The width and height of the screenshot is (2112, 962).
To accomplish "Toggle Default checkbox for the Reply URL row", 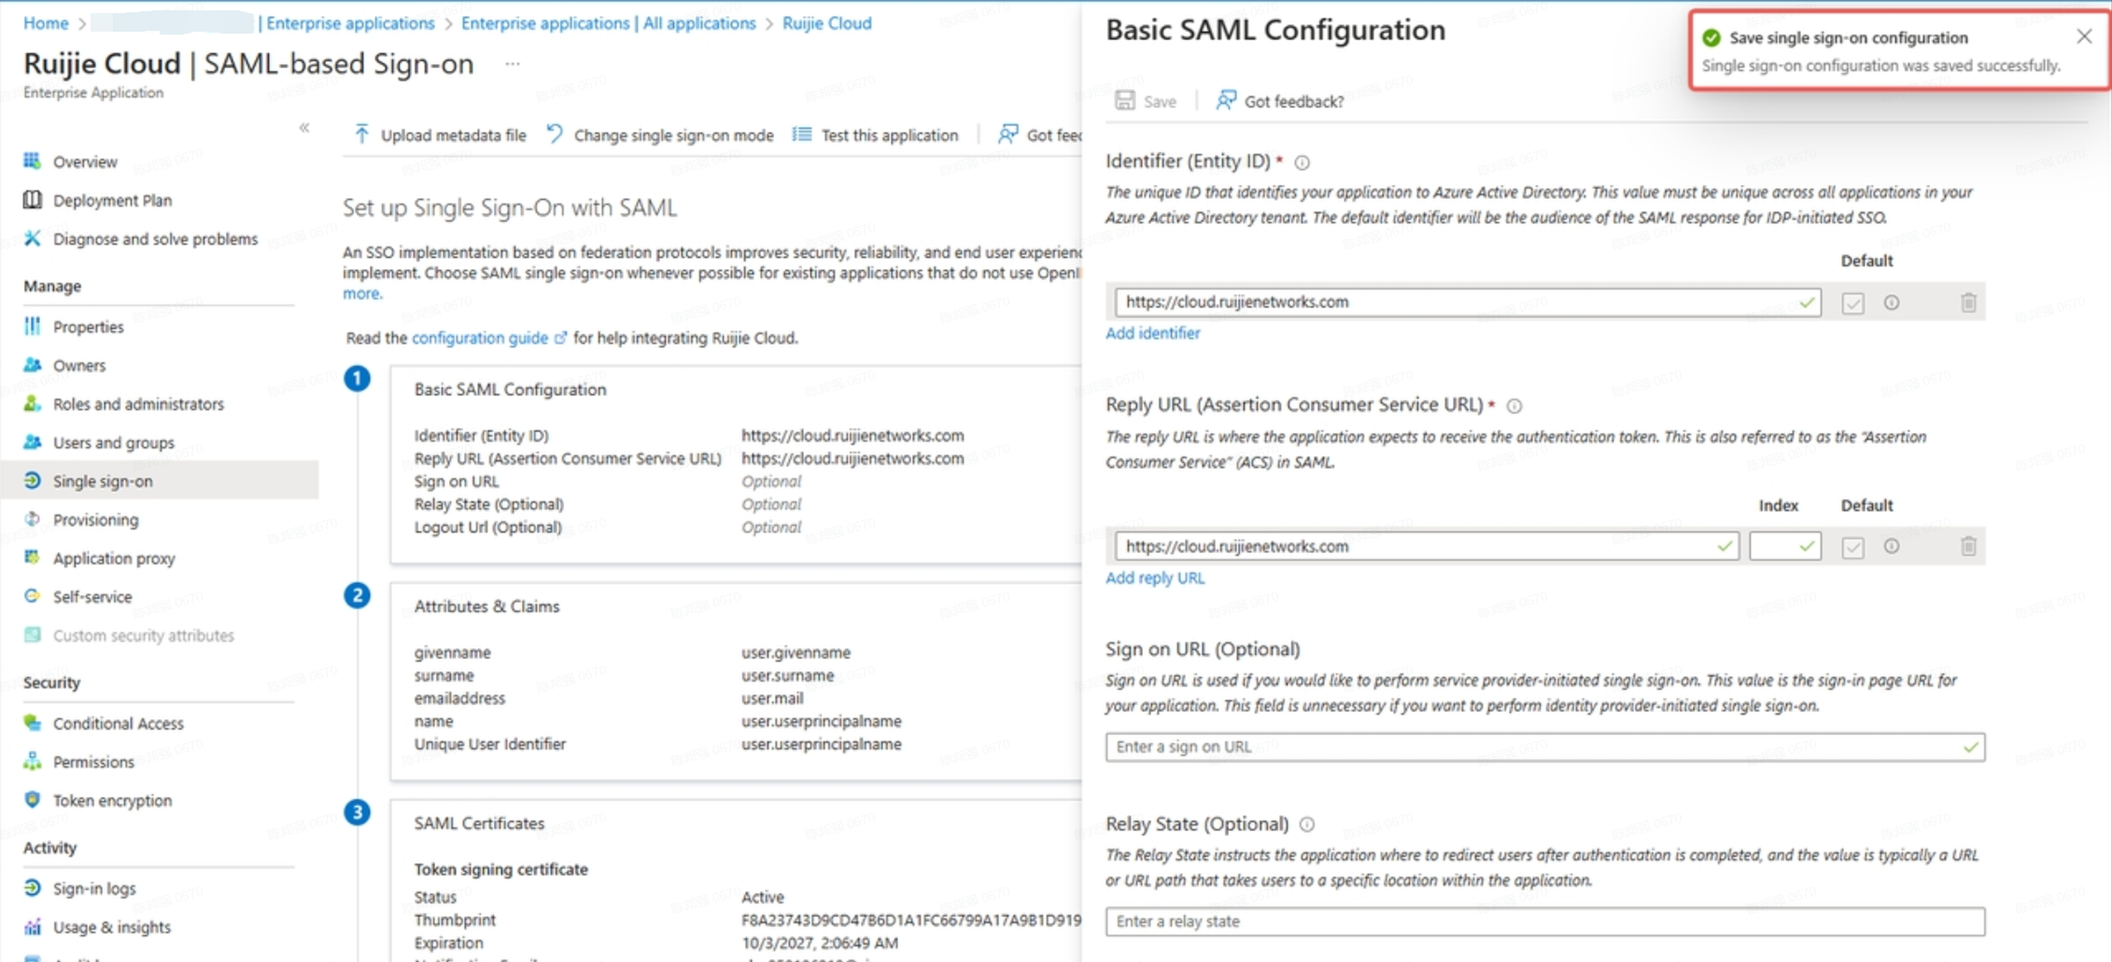I will (1853, 547).
